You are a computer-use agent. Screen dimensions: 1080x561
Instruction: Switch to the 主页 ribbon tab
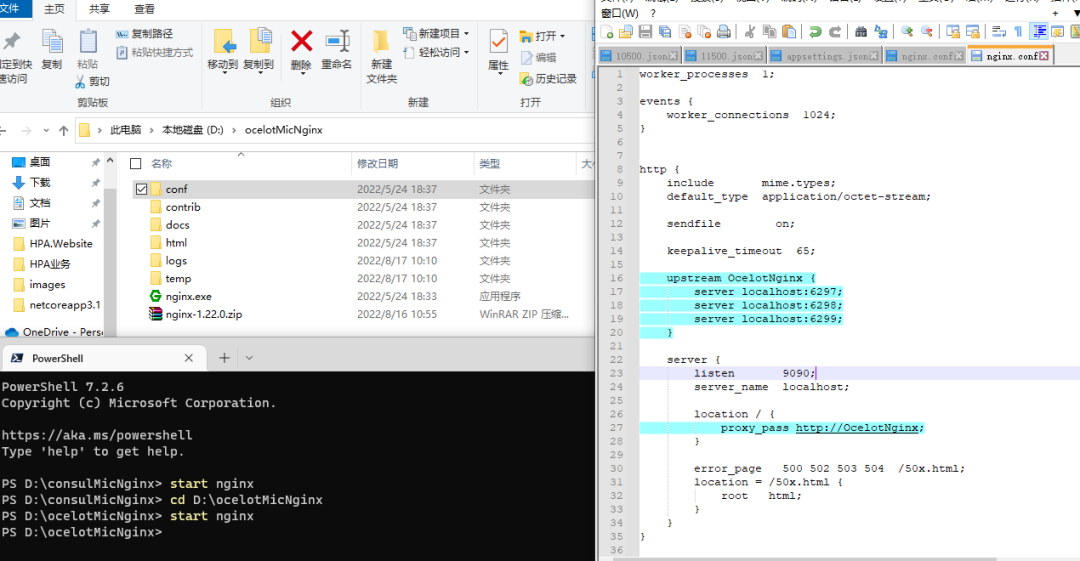(54, 9)
